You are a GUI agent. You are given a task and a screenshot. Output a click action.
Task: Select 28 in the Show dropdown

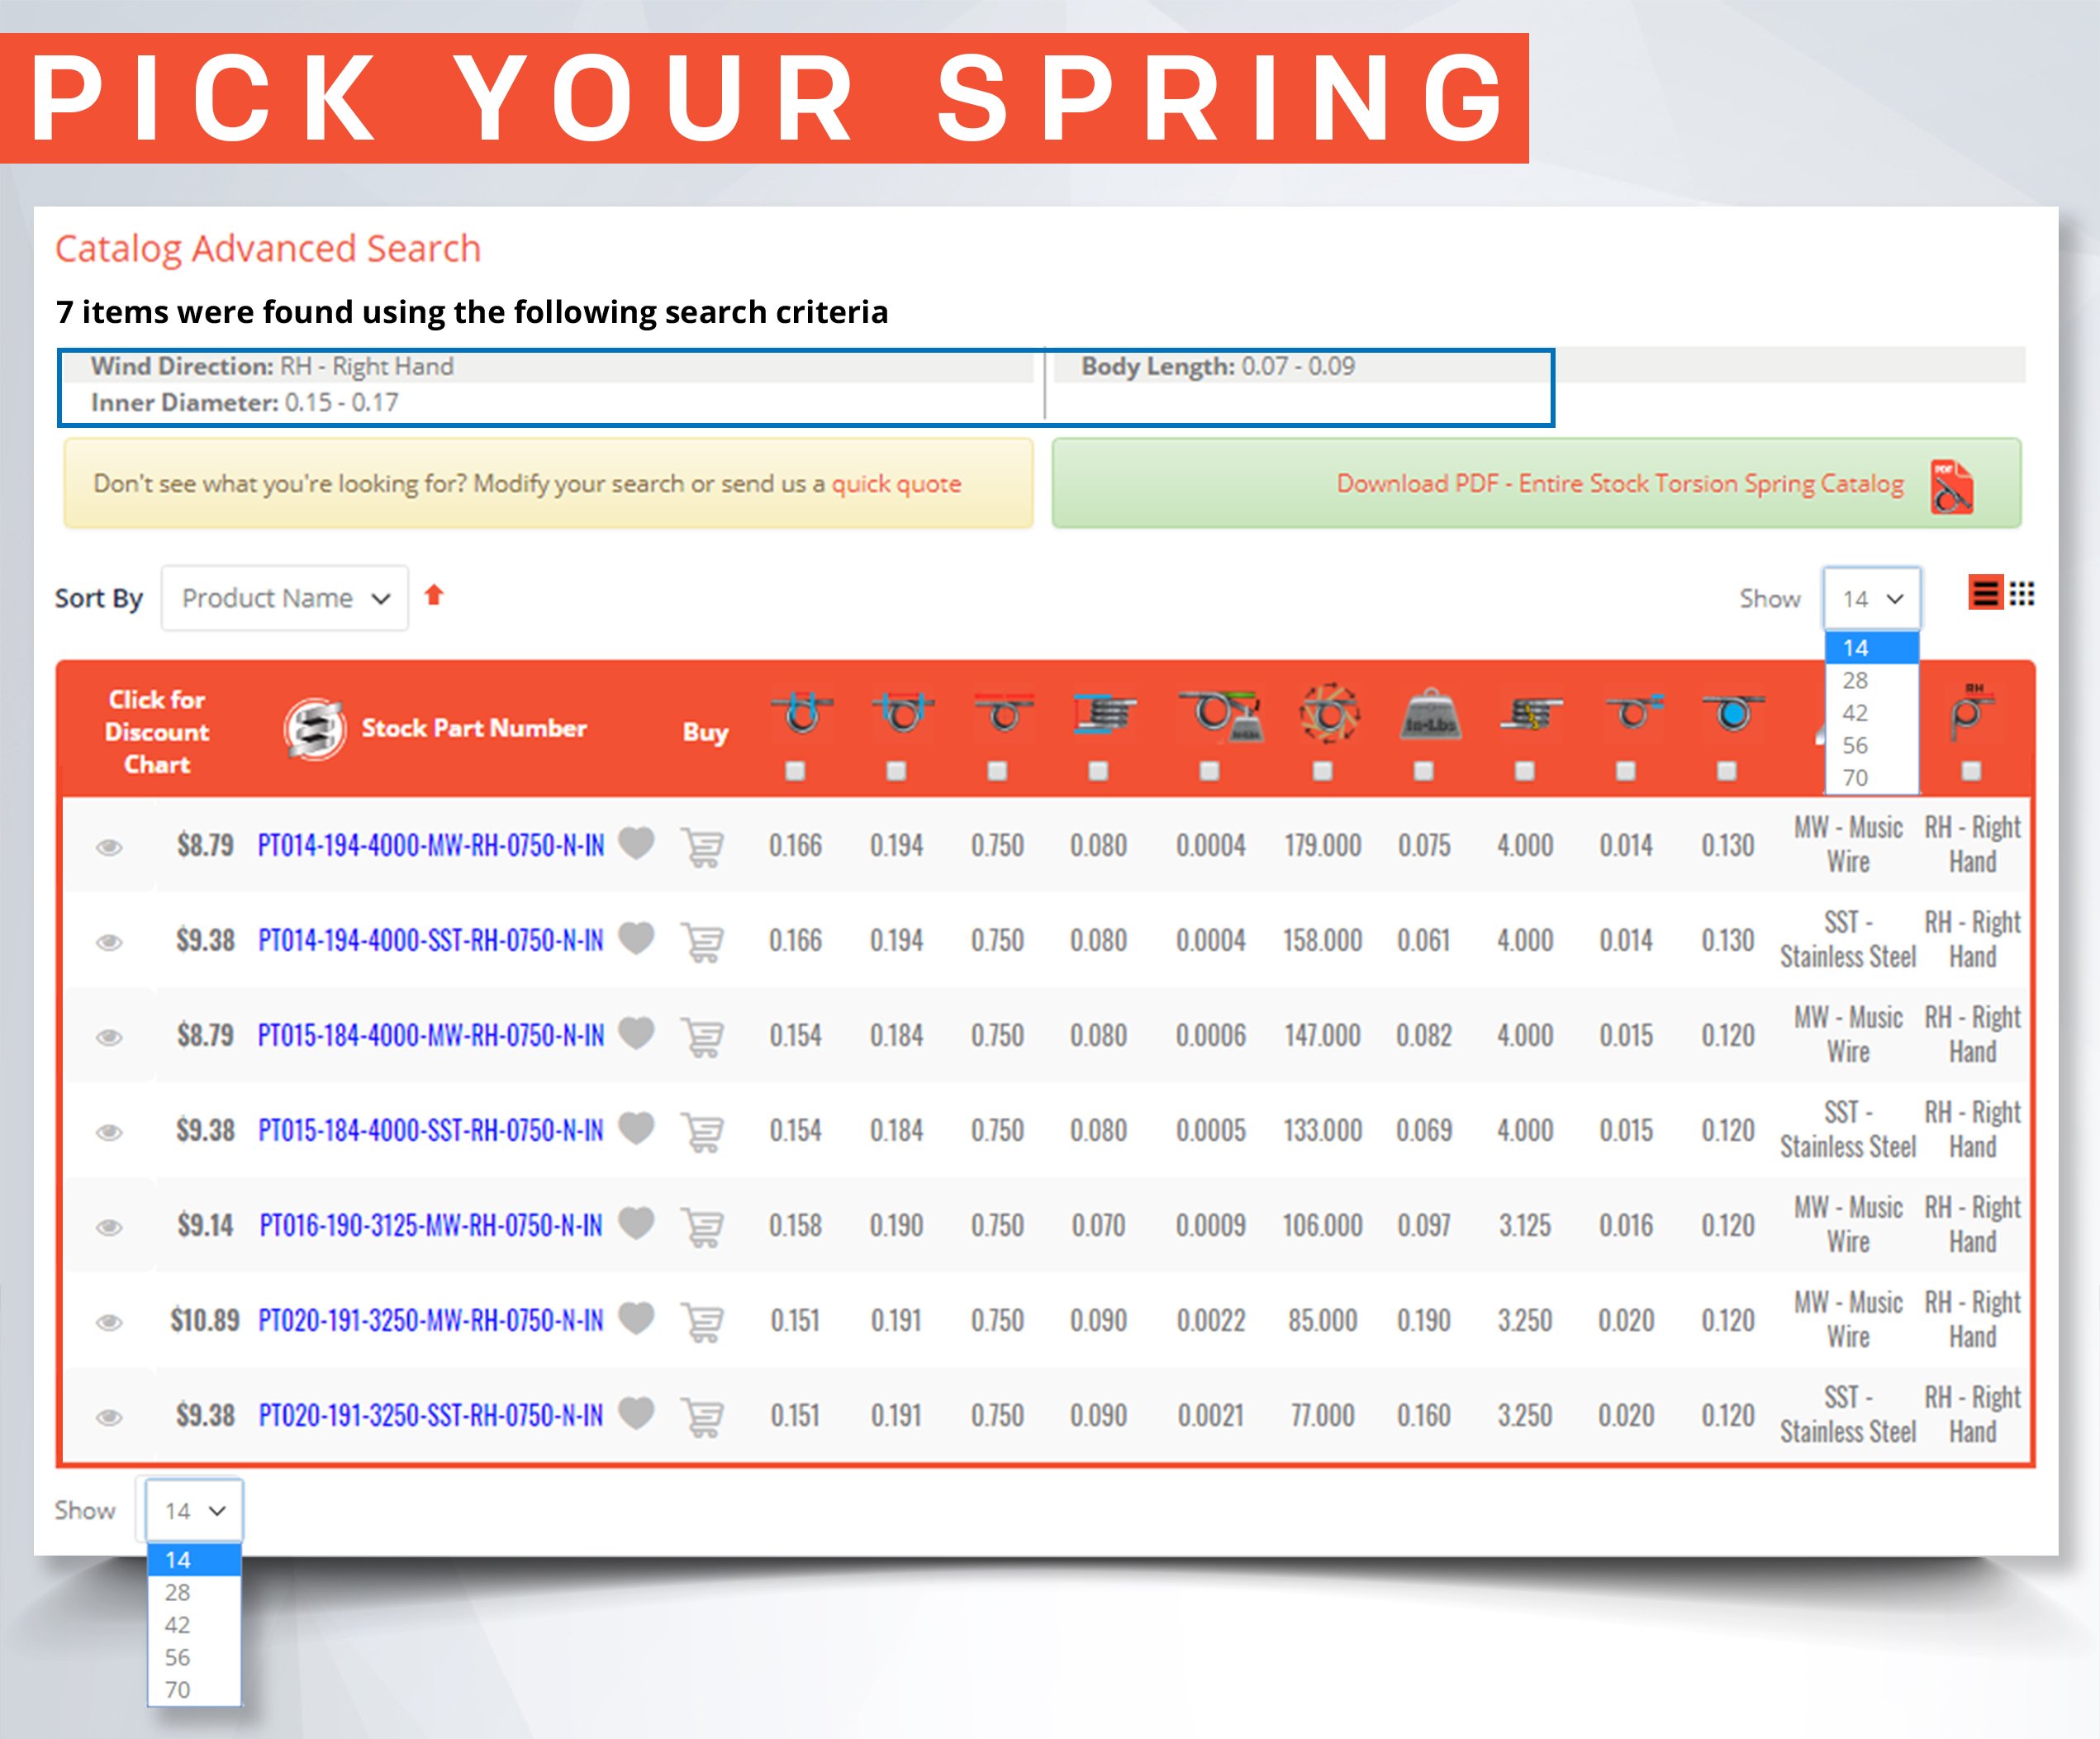coord(1856,681)
